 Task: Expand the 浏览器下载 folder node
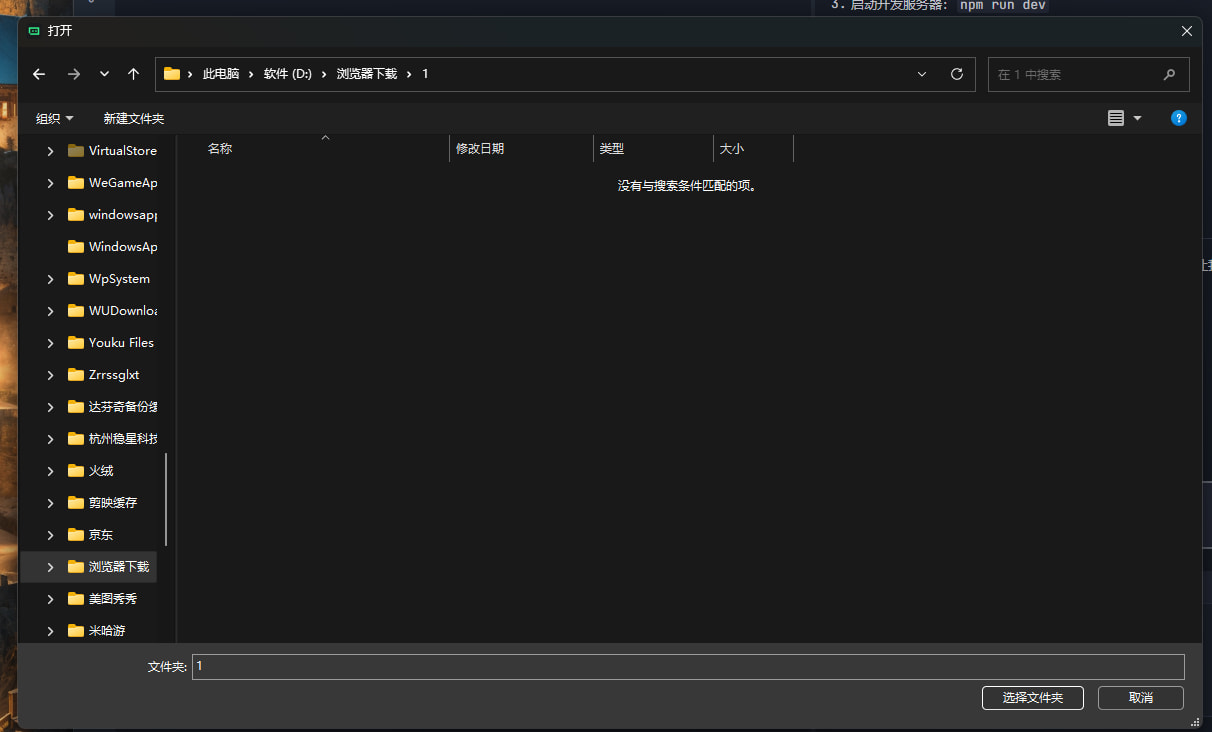(x=51, y=567)
